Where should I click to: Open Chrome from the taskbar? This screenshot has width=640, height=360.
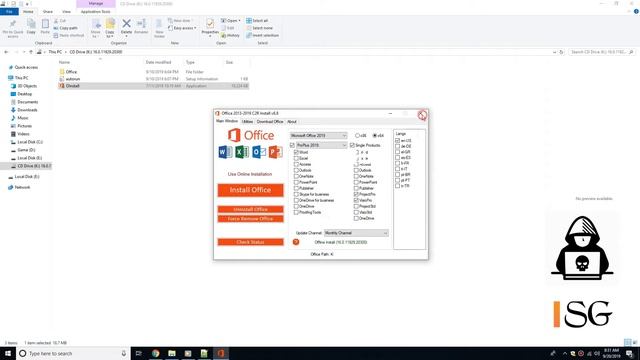pos(156,353)
